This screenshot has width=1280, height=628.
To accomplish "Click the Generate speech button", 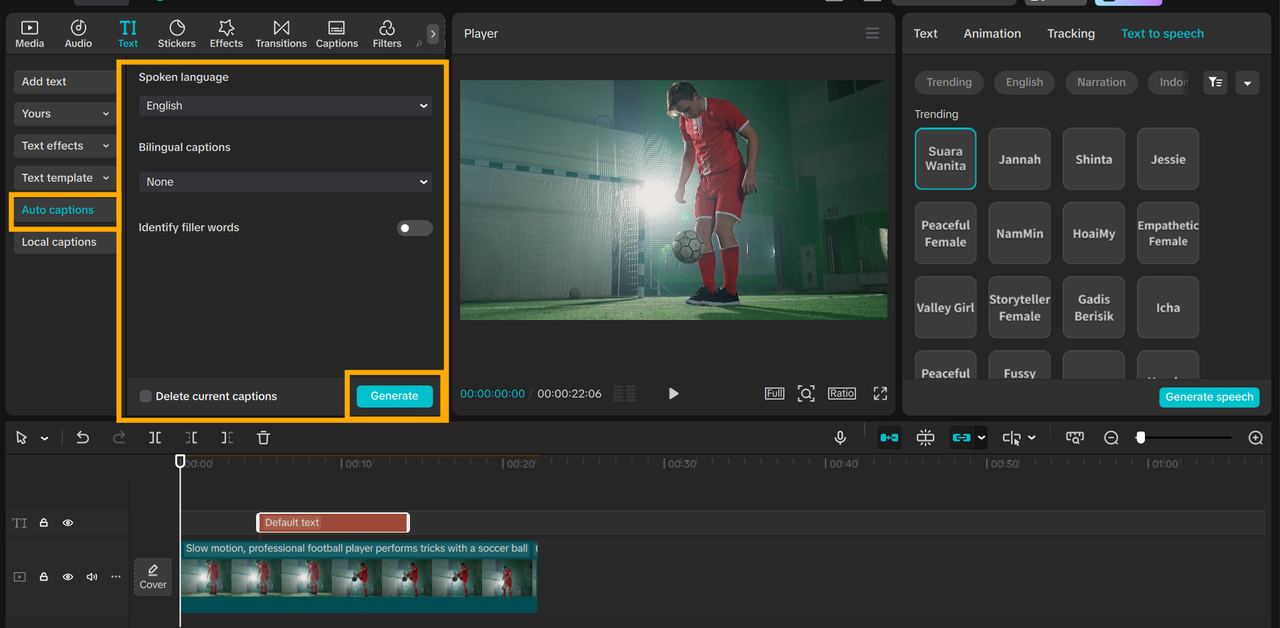I will (x=1209, y=397).
